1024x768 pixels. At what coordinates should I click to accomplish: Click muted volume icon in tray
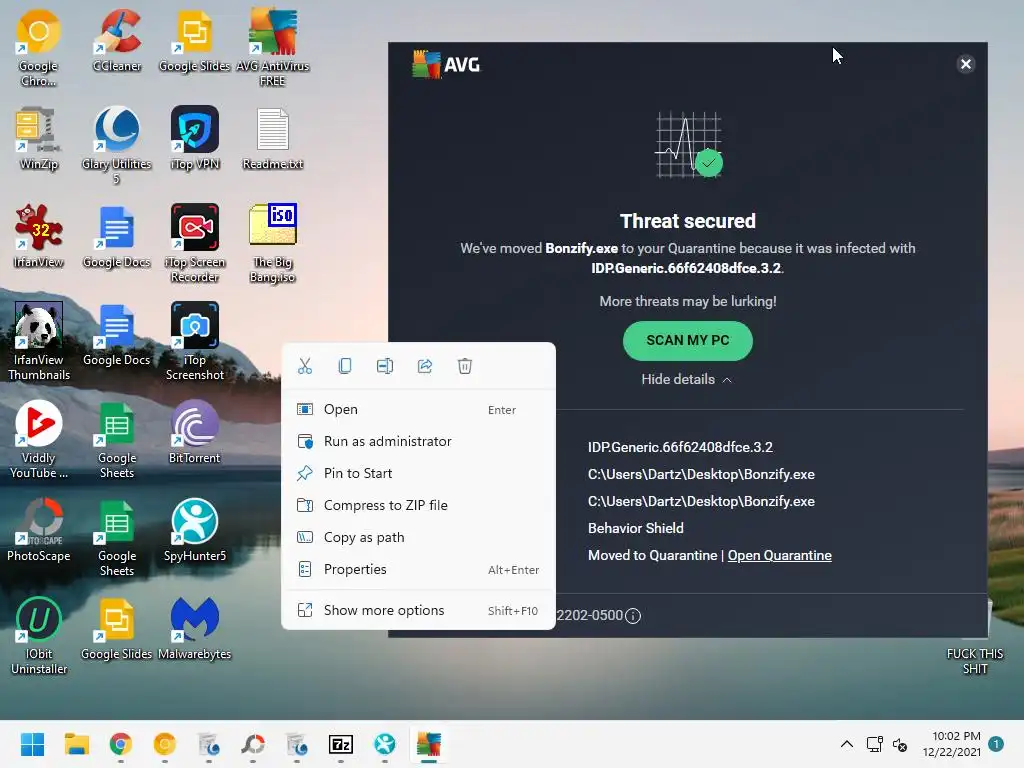[900, 744]
